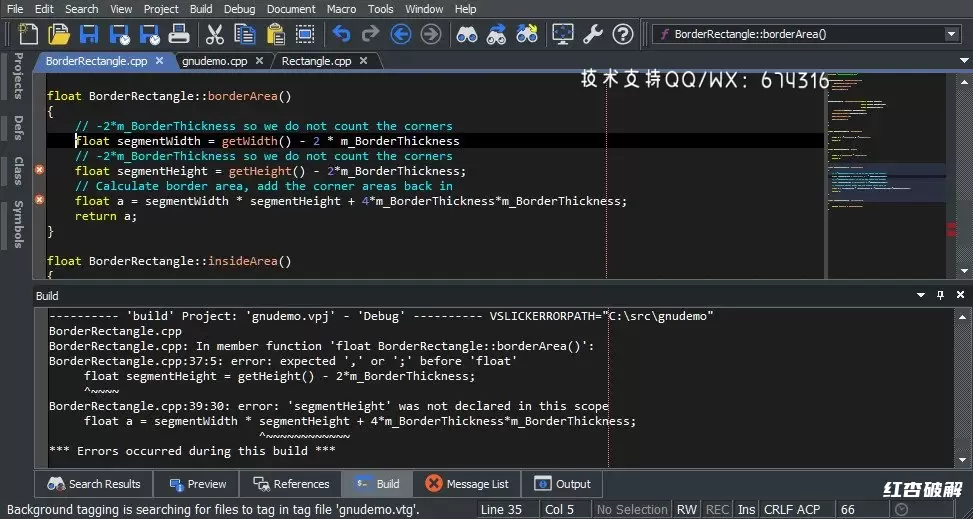The image size is (973, 519).
Task: Click the 'Line 35' status bar field
Action: pyautogui.click(x=501, y=509)
